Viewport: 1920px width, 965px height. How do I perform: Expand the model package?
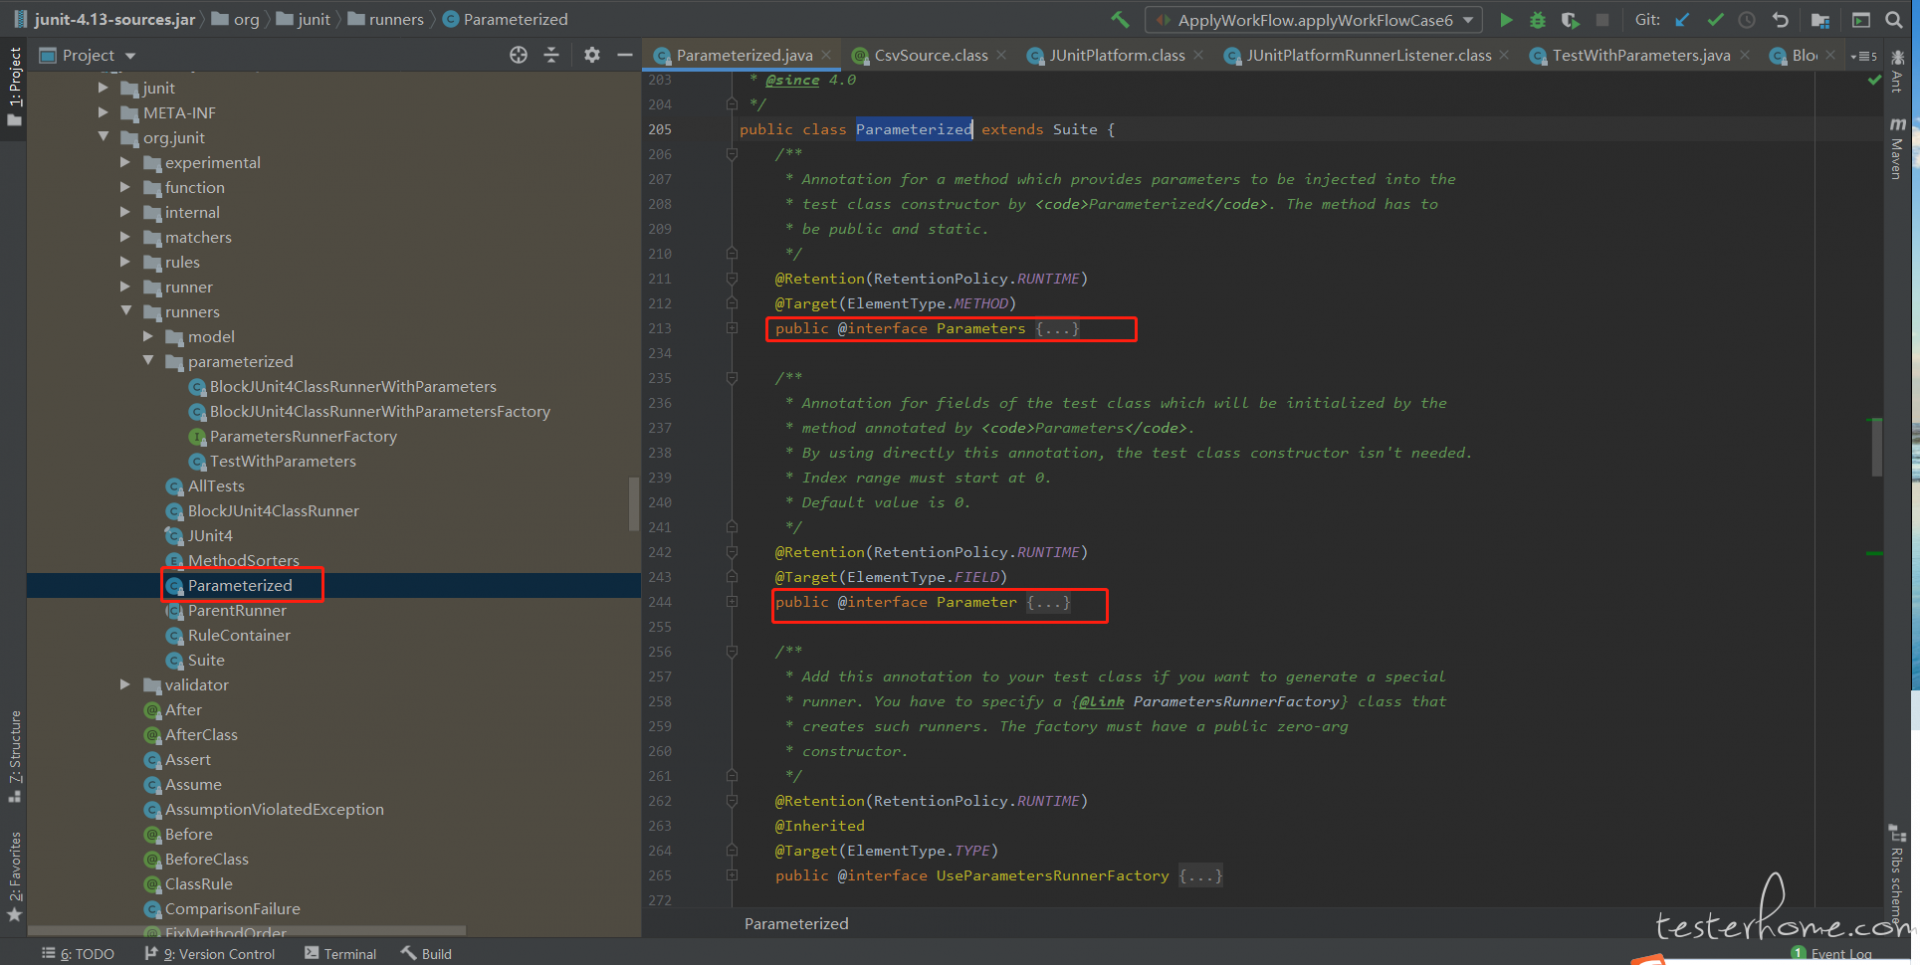(148, 336)
